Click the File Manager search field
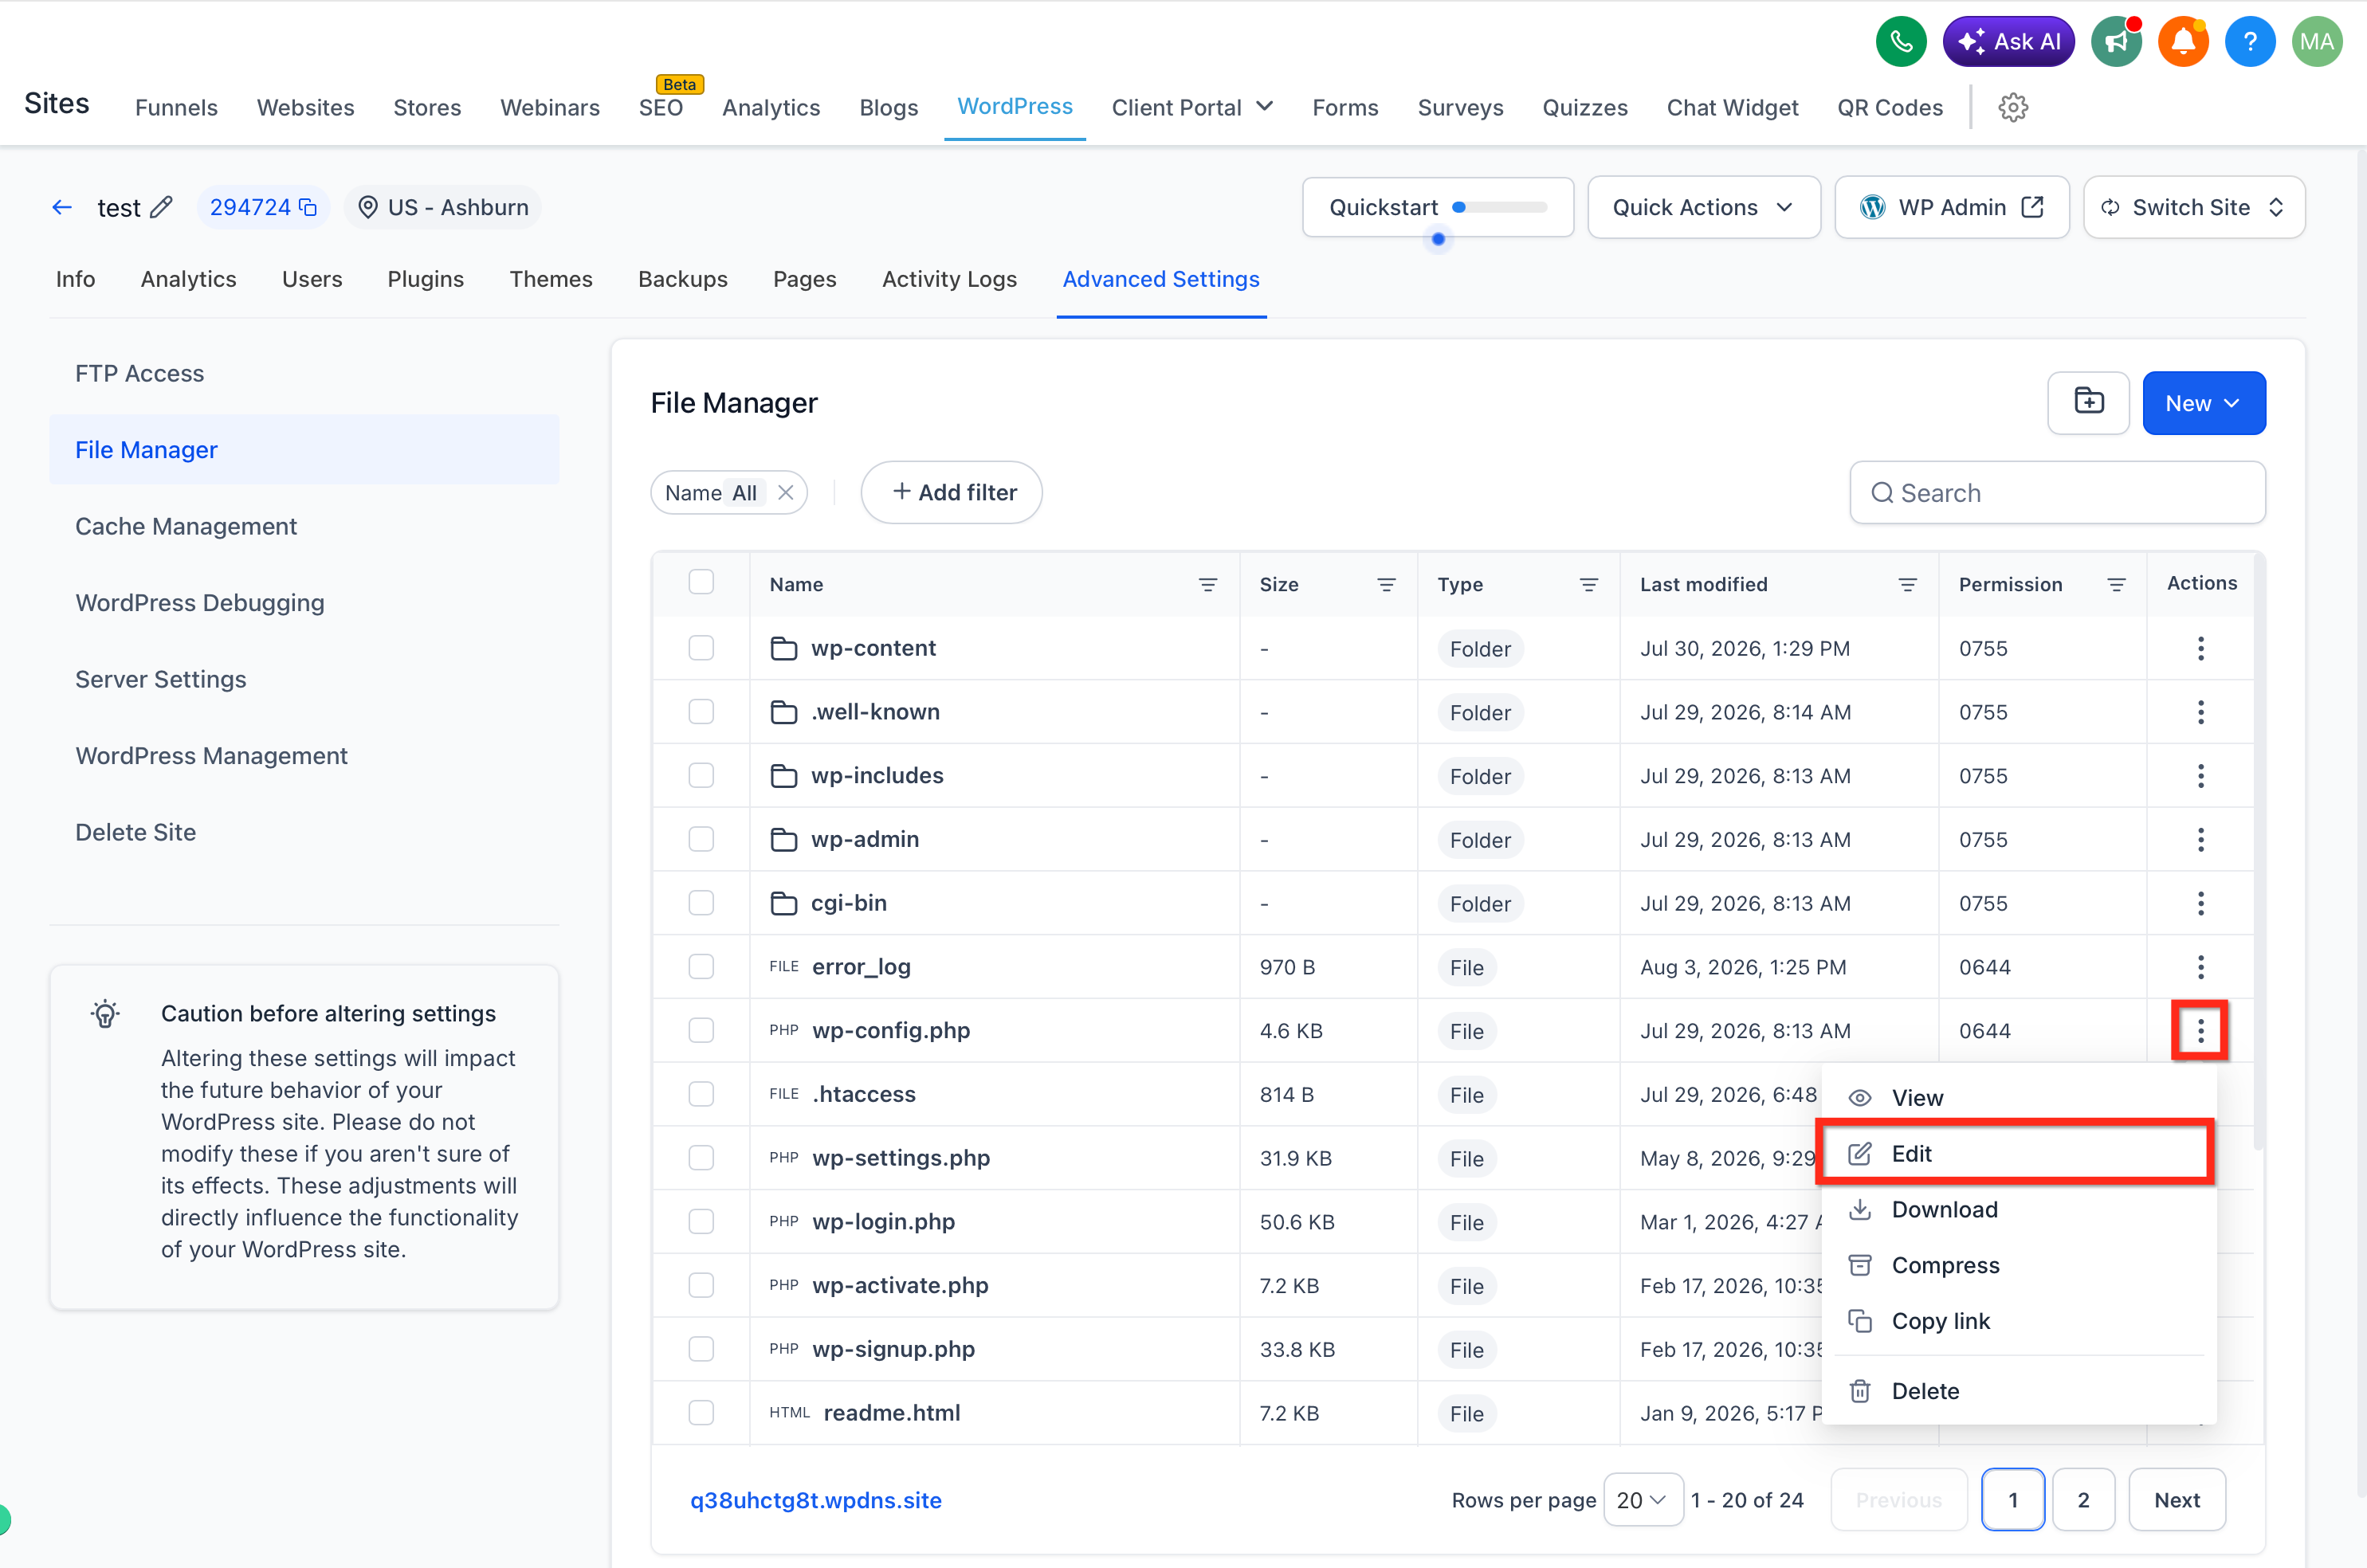This screenshot has width=2367, height=1568. pyautogui.click(x=2057, y=492)
